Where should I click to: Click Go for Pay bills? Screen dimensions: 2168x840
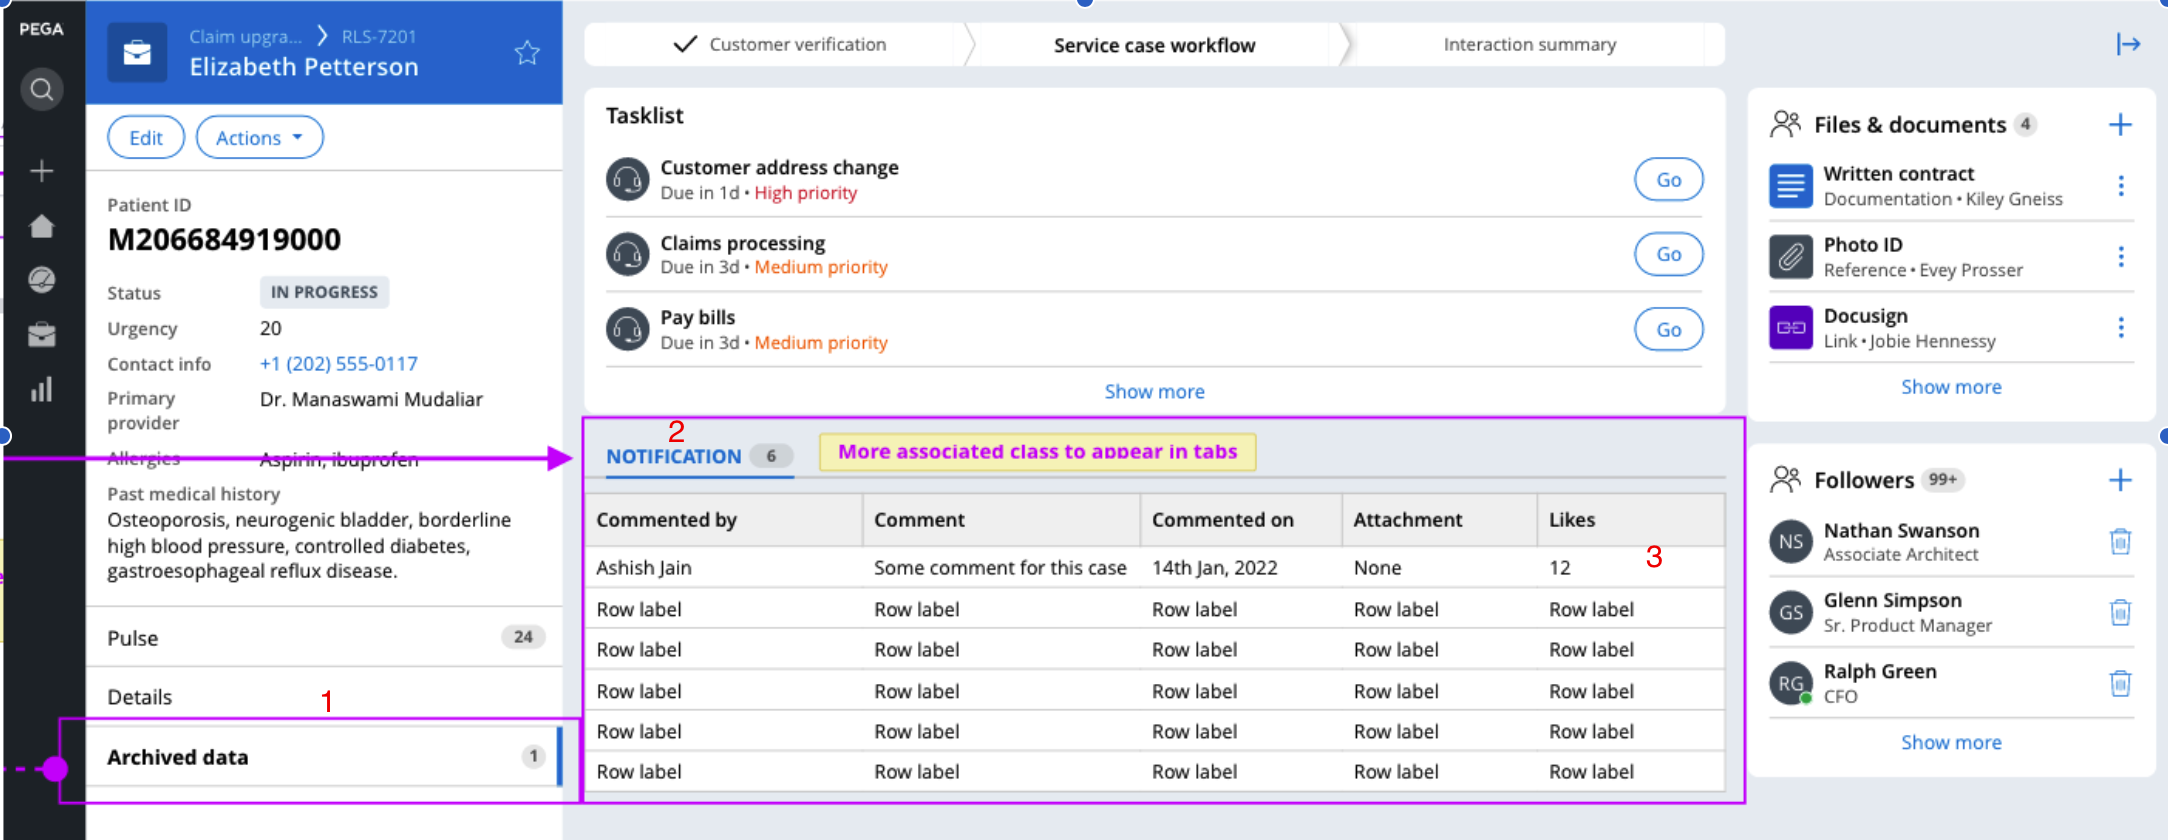1669,329
